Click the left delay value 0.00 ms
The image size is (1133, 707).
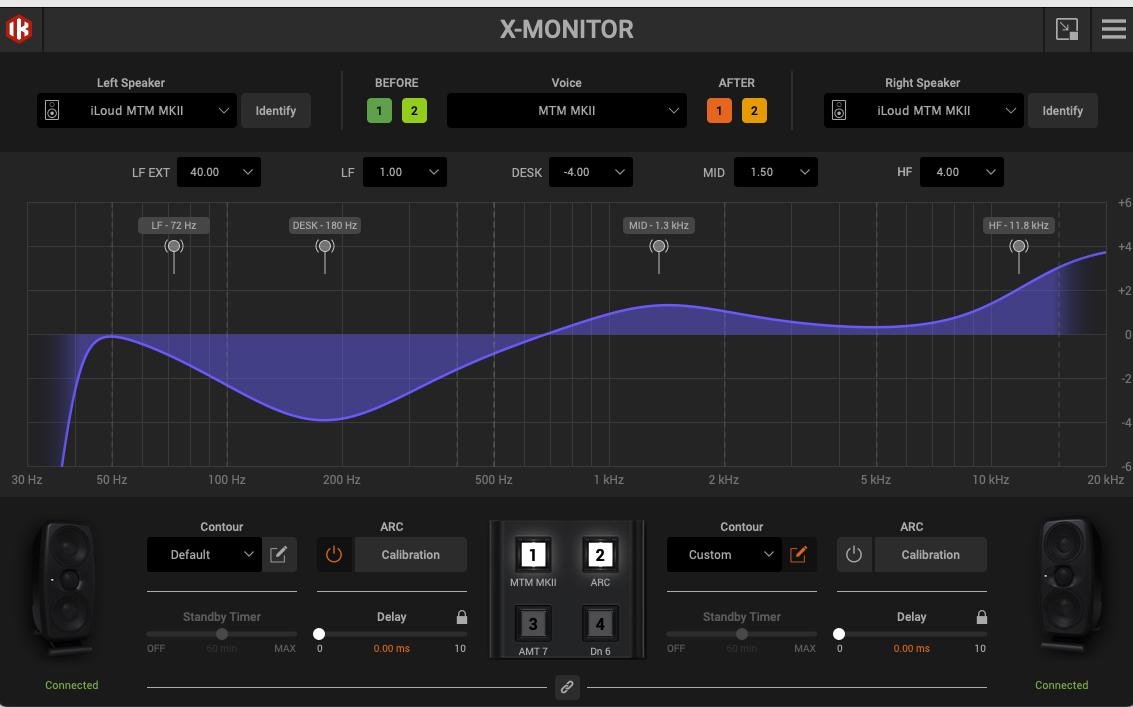pyautogui.click(x=392, y=648)
